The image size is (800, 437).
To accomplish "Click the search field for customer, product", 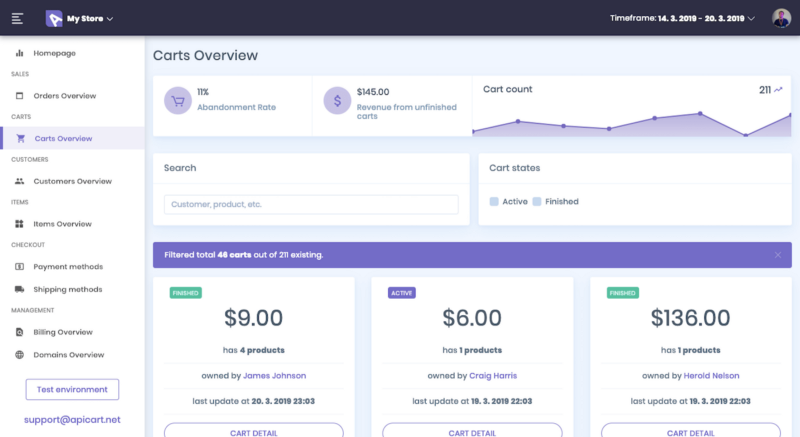I will 311,204.
